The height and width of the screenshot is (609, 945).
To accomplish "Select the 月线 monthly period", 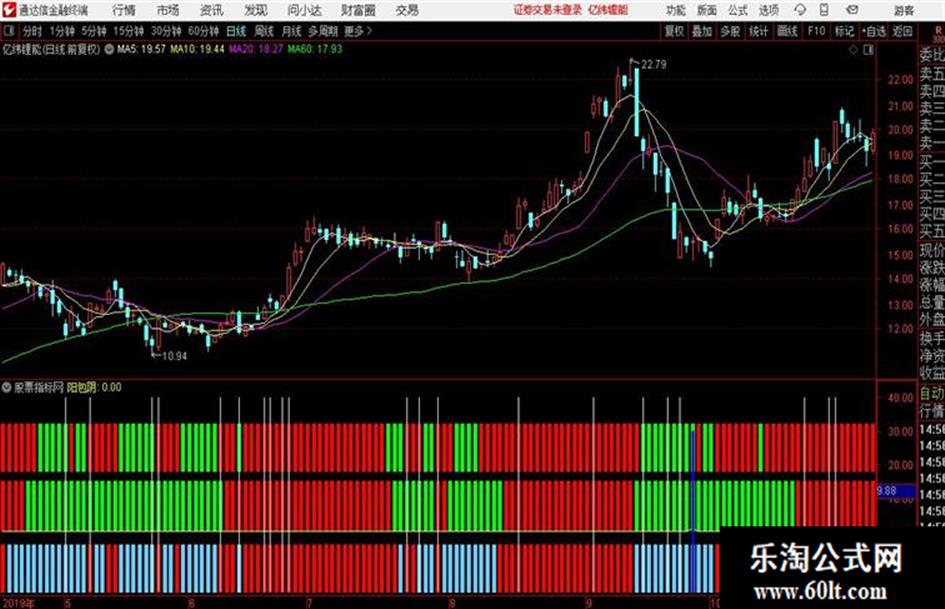I will (291, 31).
